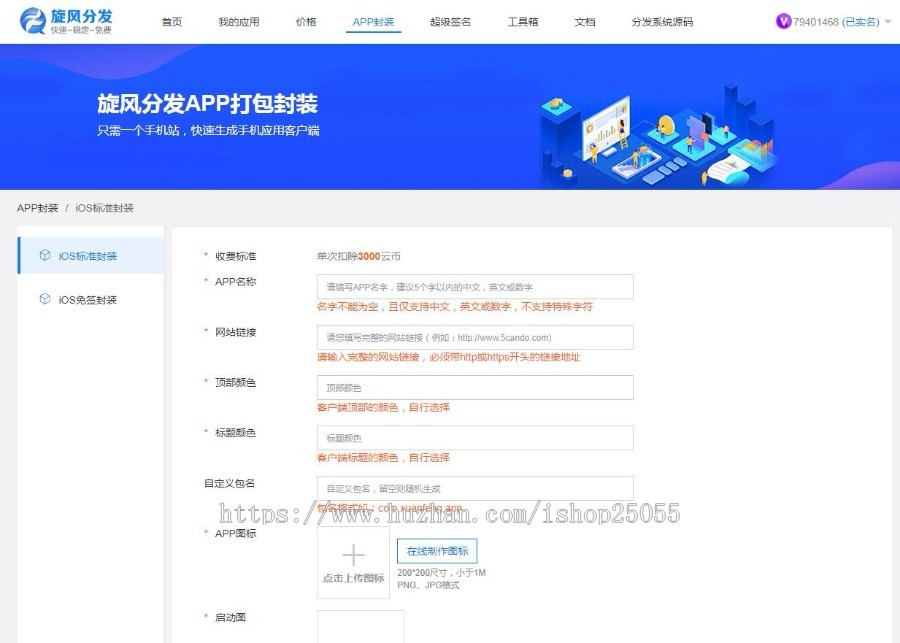Click the APP名称 input field

coord(475,286)
